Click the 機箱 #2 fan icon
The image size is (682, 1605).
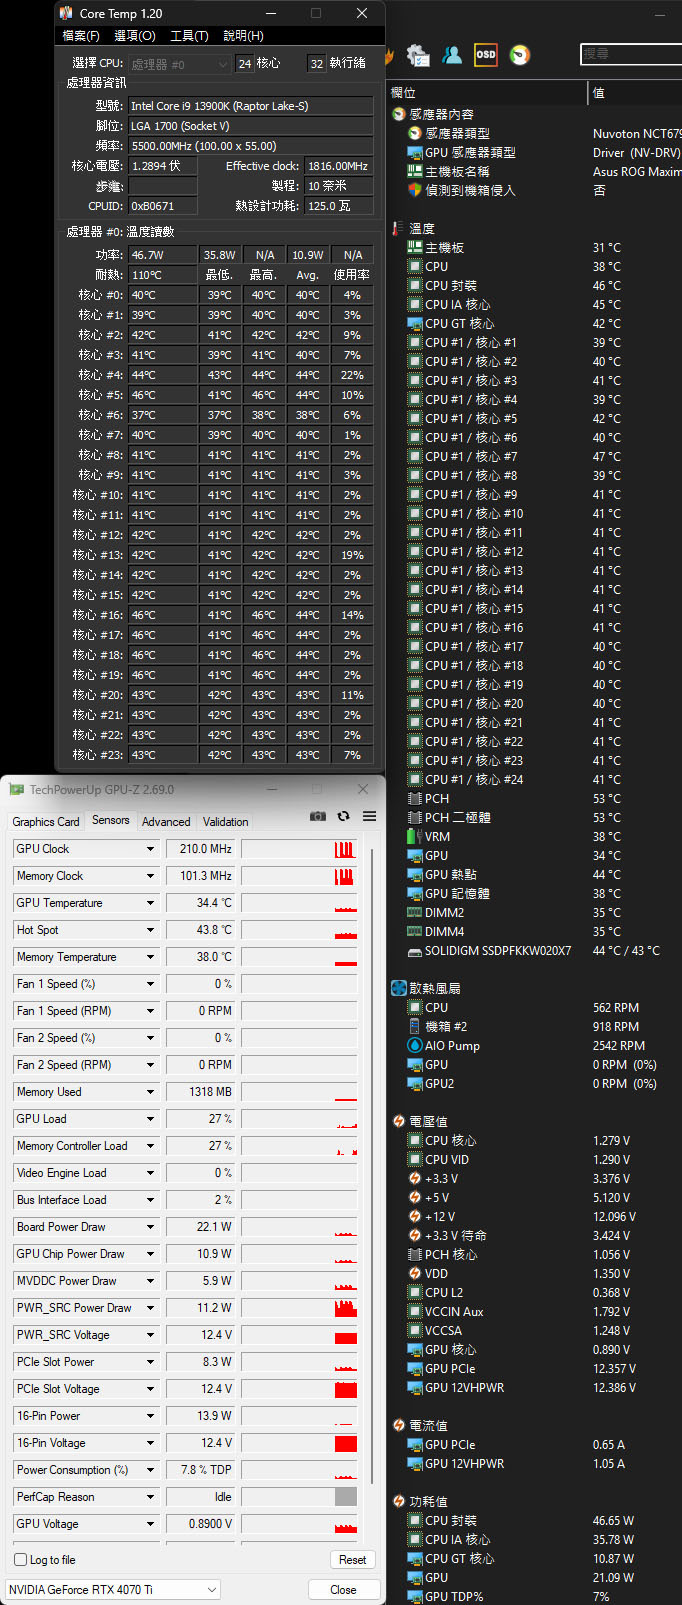coord(415,1026)
